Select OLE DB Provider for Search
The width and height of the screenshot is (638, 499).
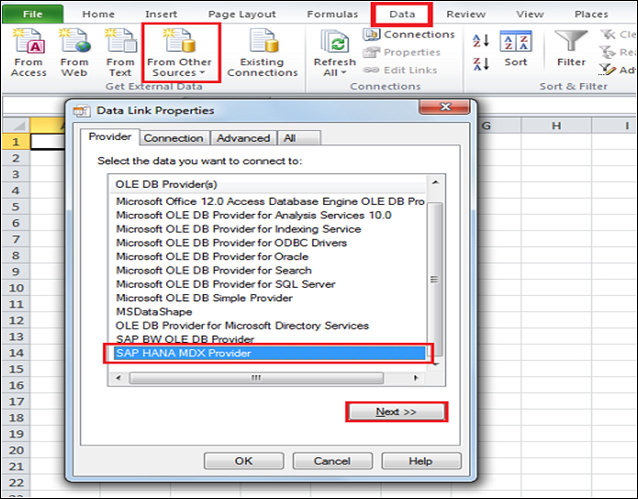[214, 271]
